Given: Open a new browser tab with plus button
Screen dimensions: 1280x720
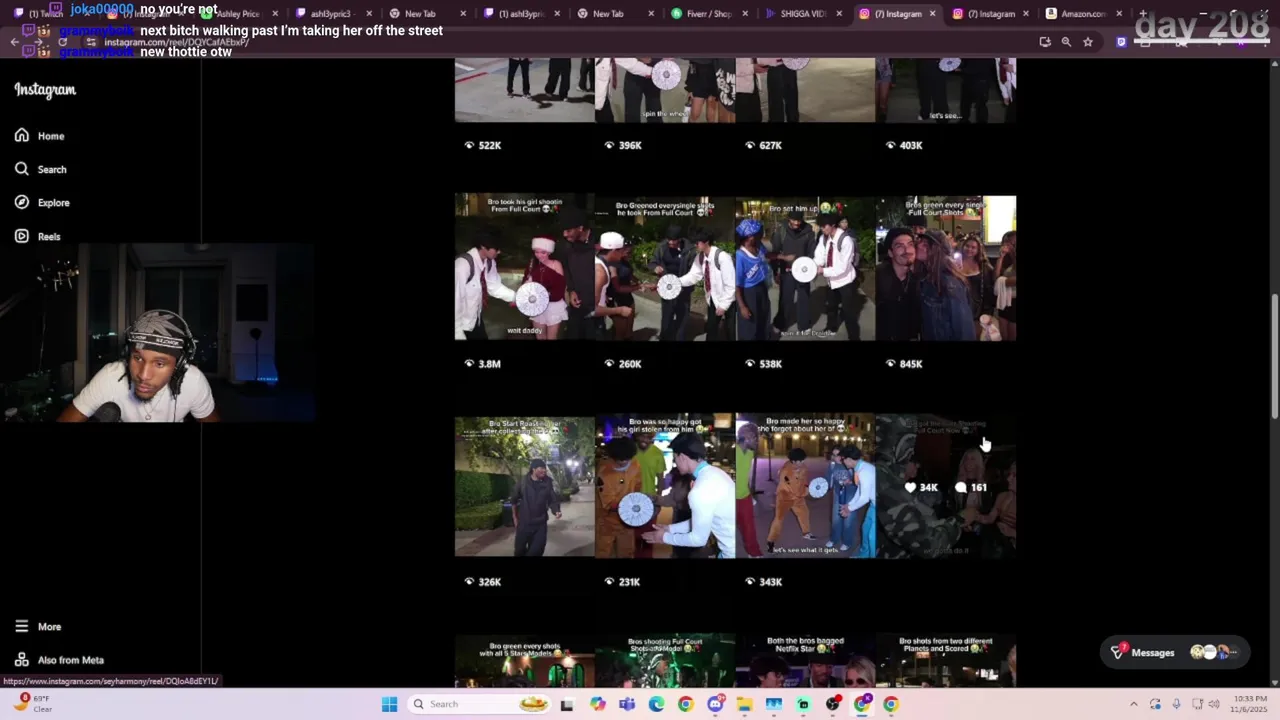Looking at the screenshot, I should click(x=1143, y=14).
